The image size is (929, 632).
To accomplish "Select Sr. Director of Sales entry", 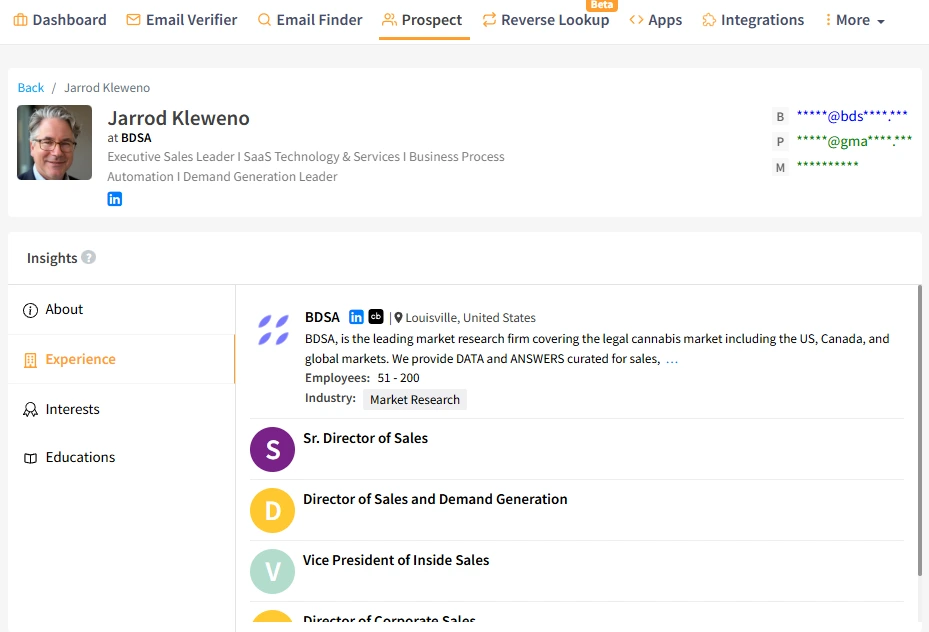I will [x=365, y=438].
